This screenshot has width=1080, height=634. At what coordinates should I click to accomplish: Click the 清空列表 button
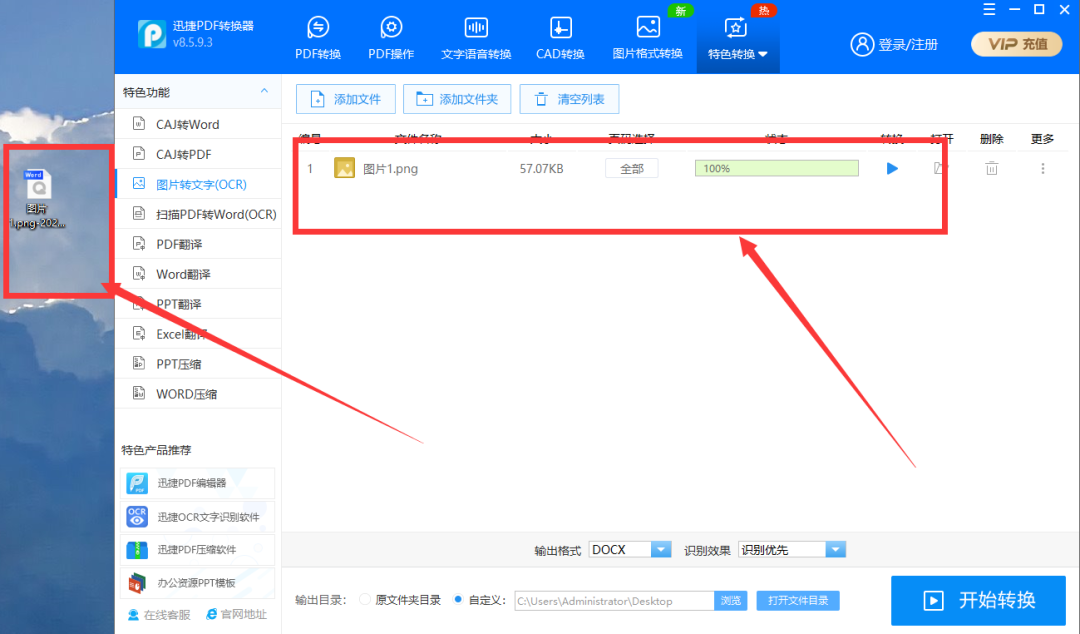point(570,99)
